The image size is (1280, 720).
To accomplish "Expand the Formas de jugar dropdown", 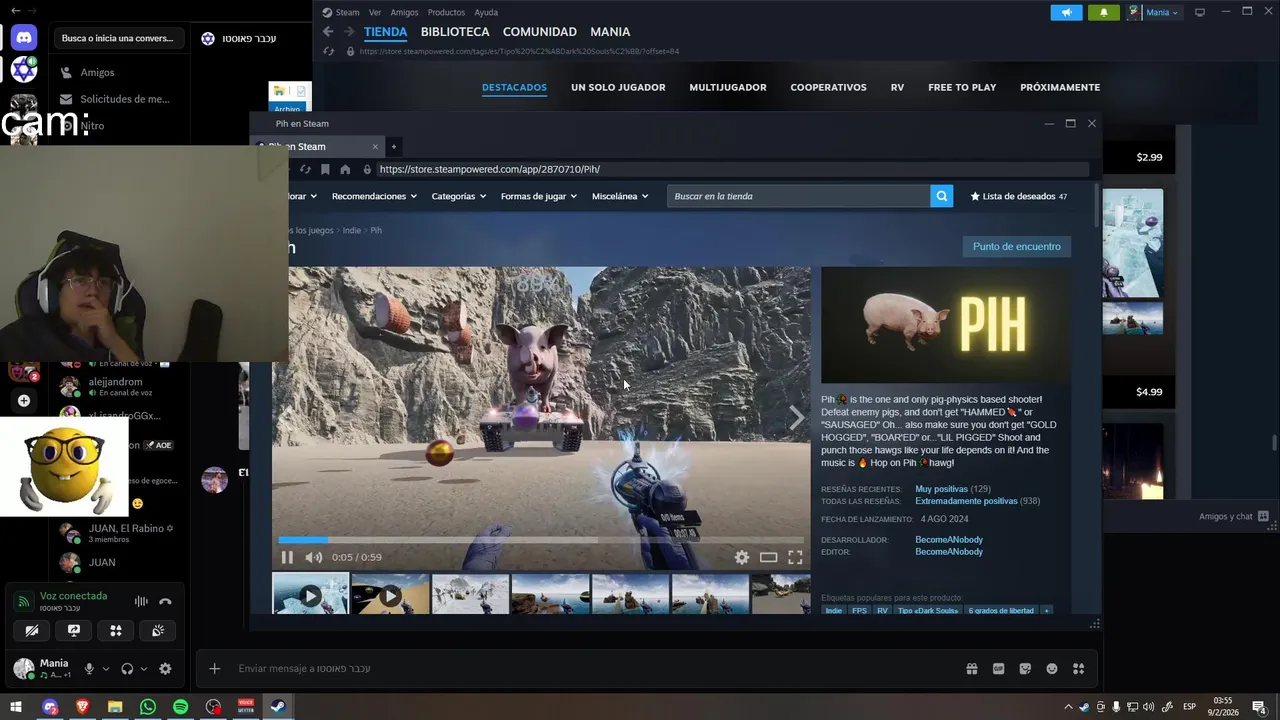I will 538,196.
